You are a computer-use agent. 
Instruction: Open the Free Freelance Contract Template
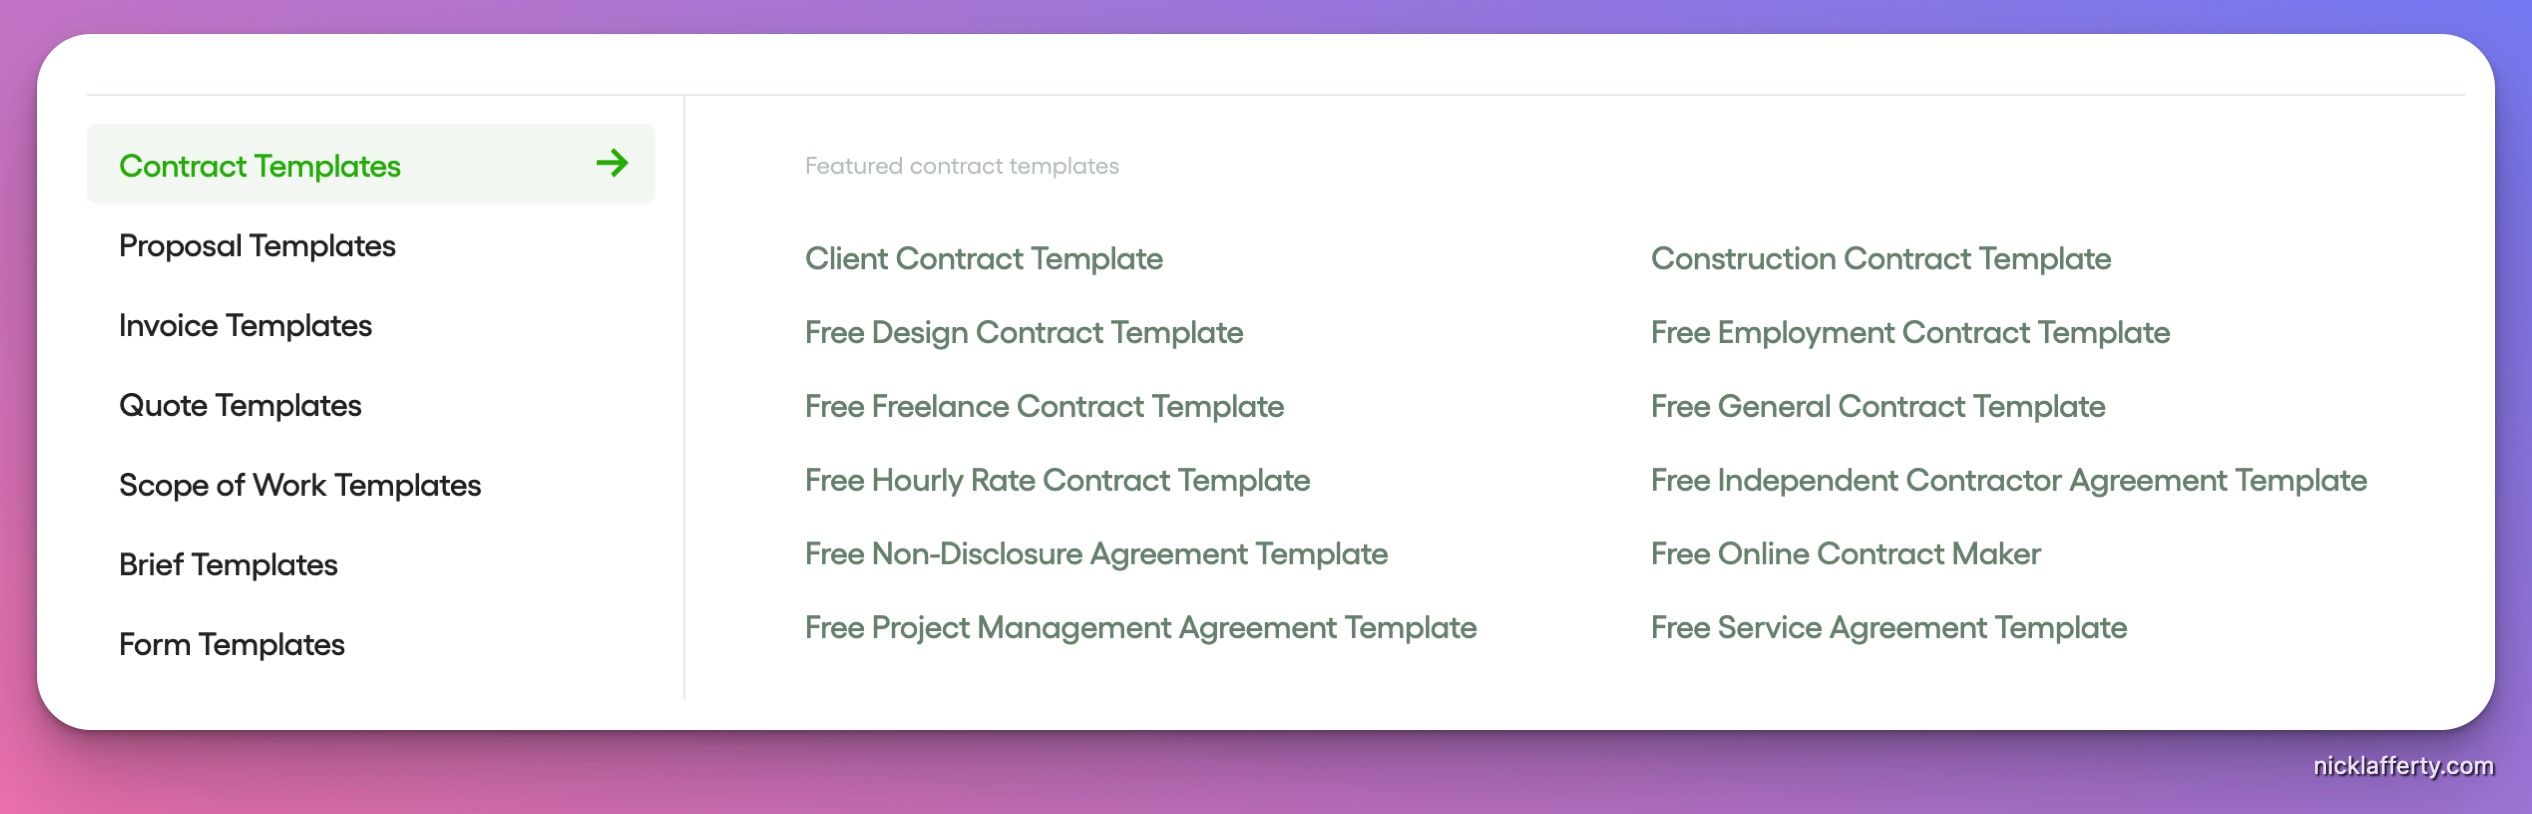point(1043,406)
